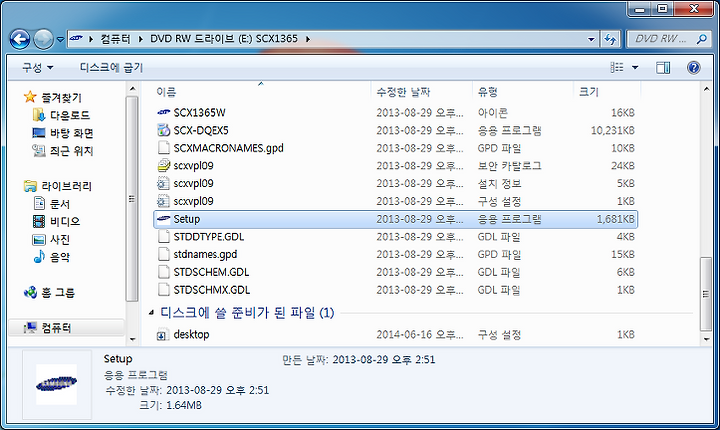This screenshot has width=720, height=430.
Task: Toggle the preview pane button
Action: click(x=663, y=68)
